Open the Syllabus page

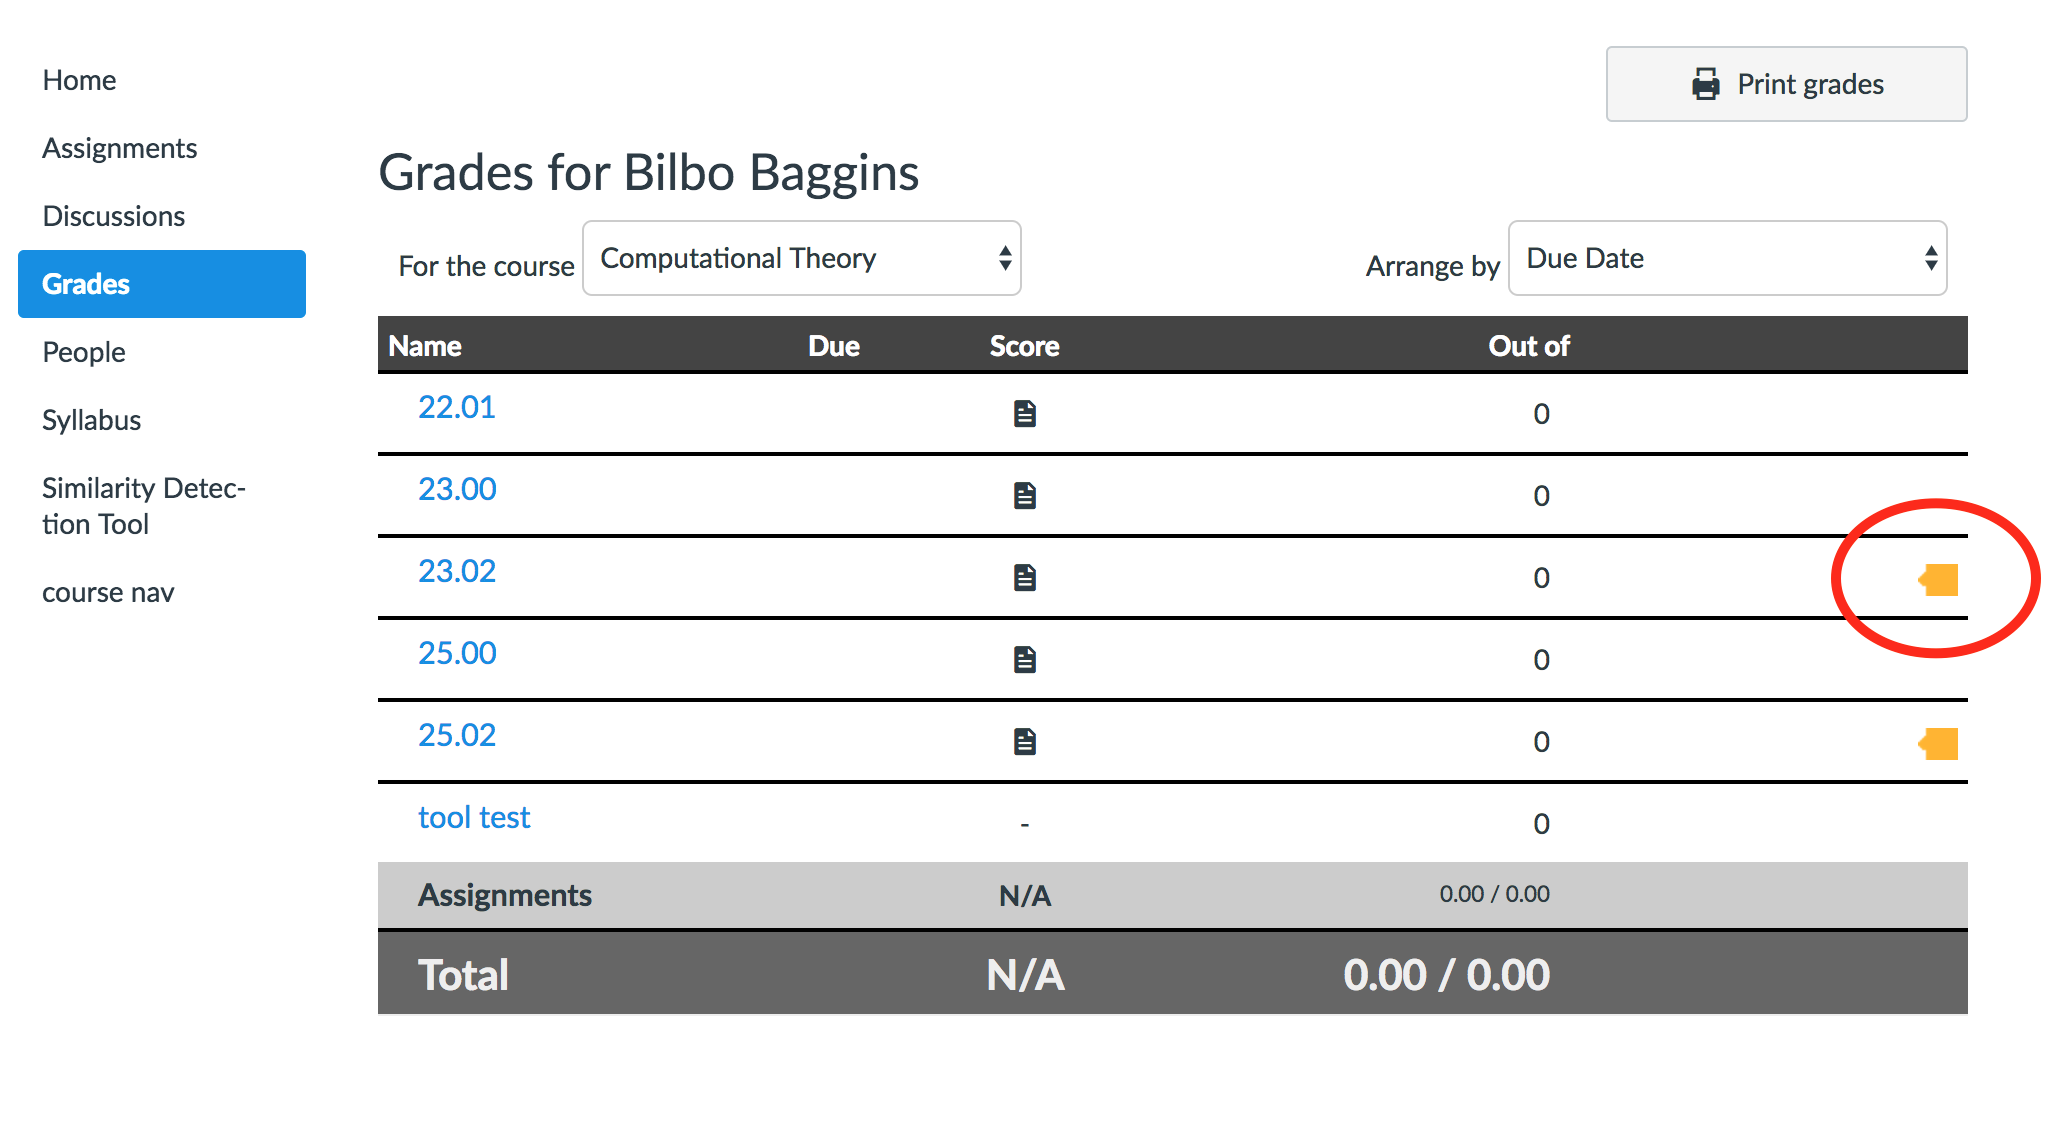[91, 420]
